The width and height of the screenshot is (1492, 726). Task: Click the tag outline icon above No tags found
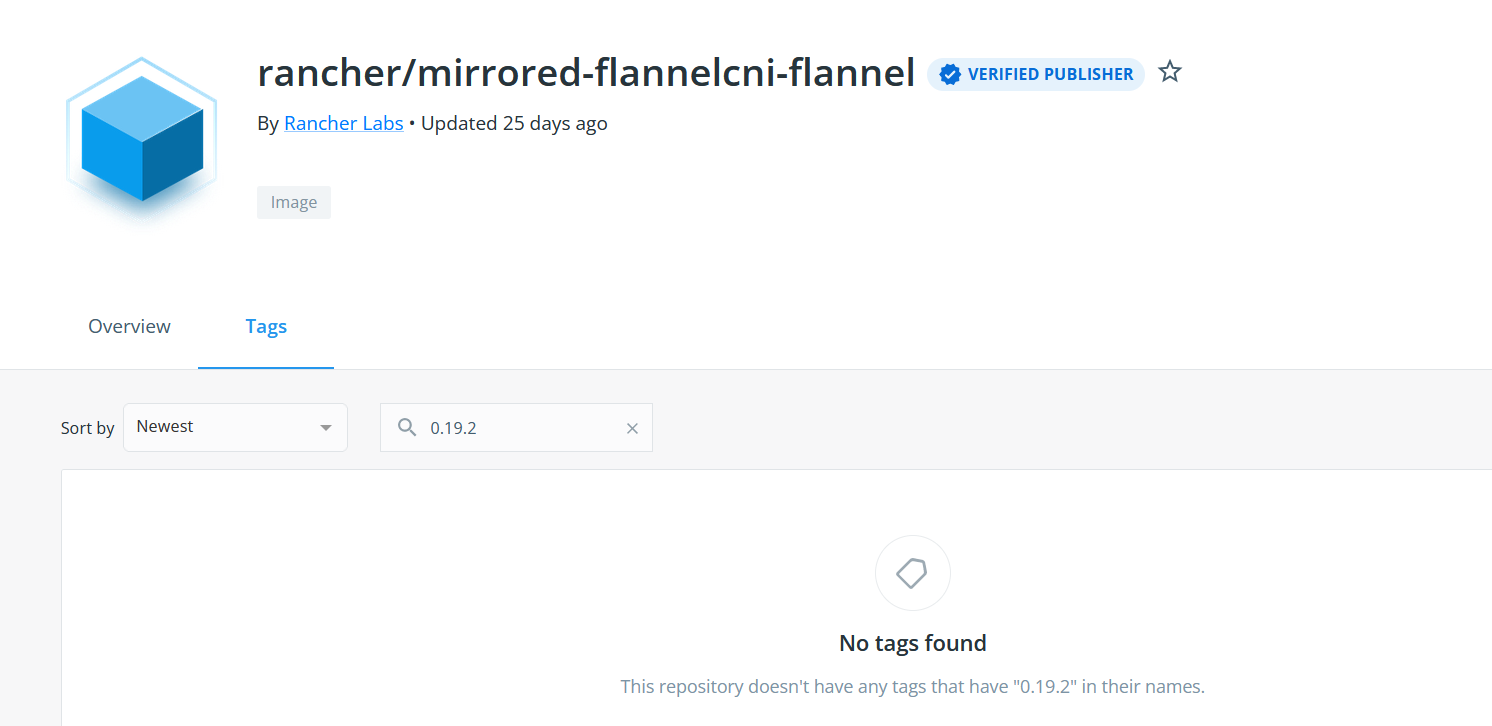[x=912, y=572]
